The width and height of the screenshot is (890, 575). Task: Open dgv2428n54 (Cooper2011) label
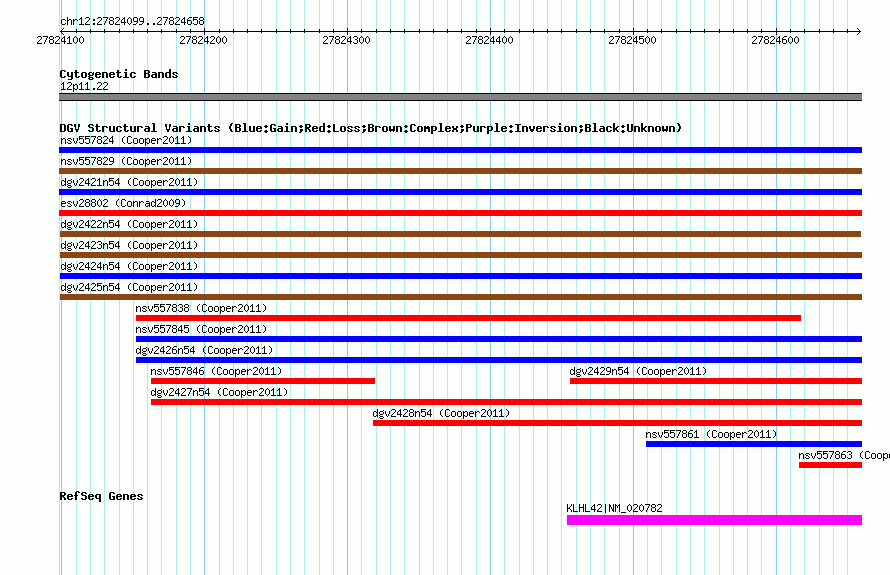point(441,413)
